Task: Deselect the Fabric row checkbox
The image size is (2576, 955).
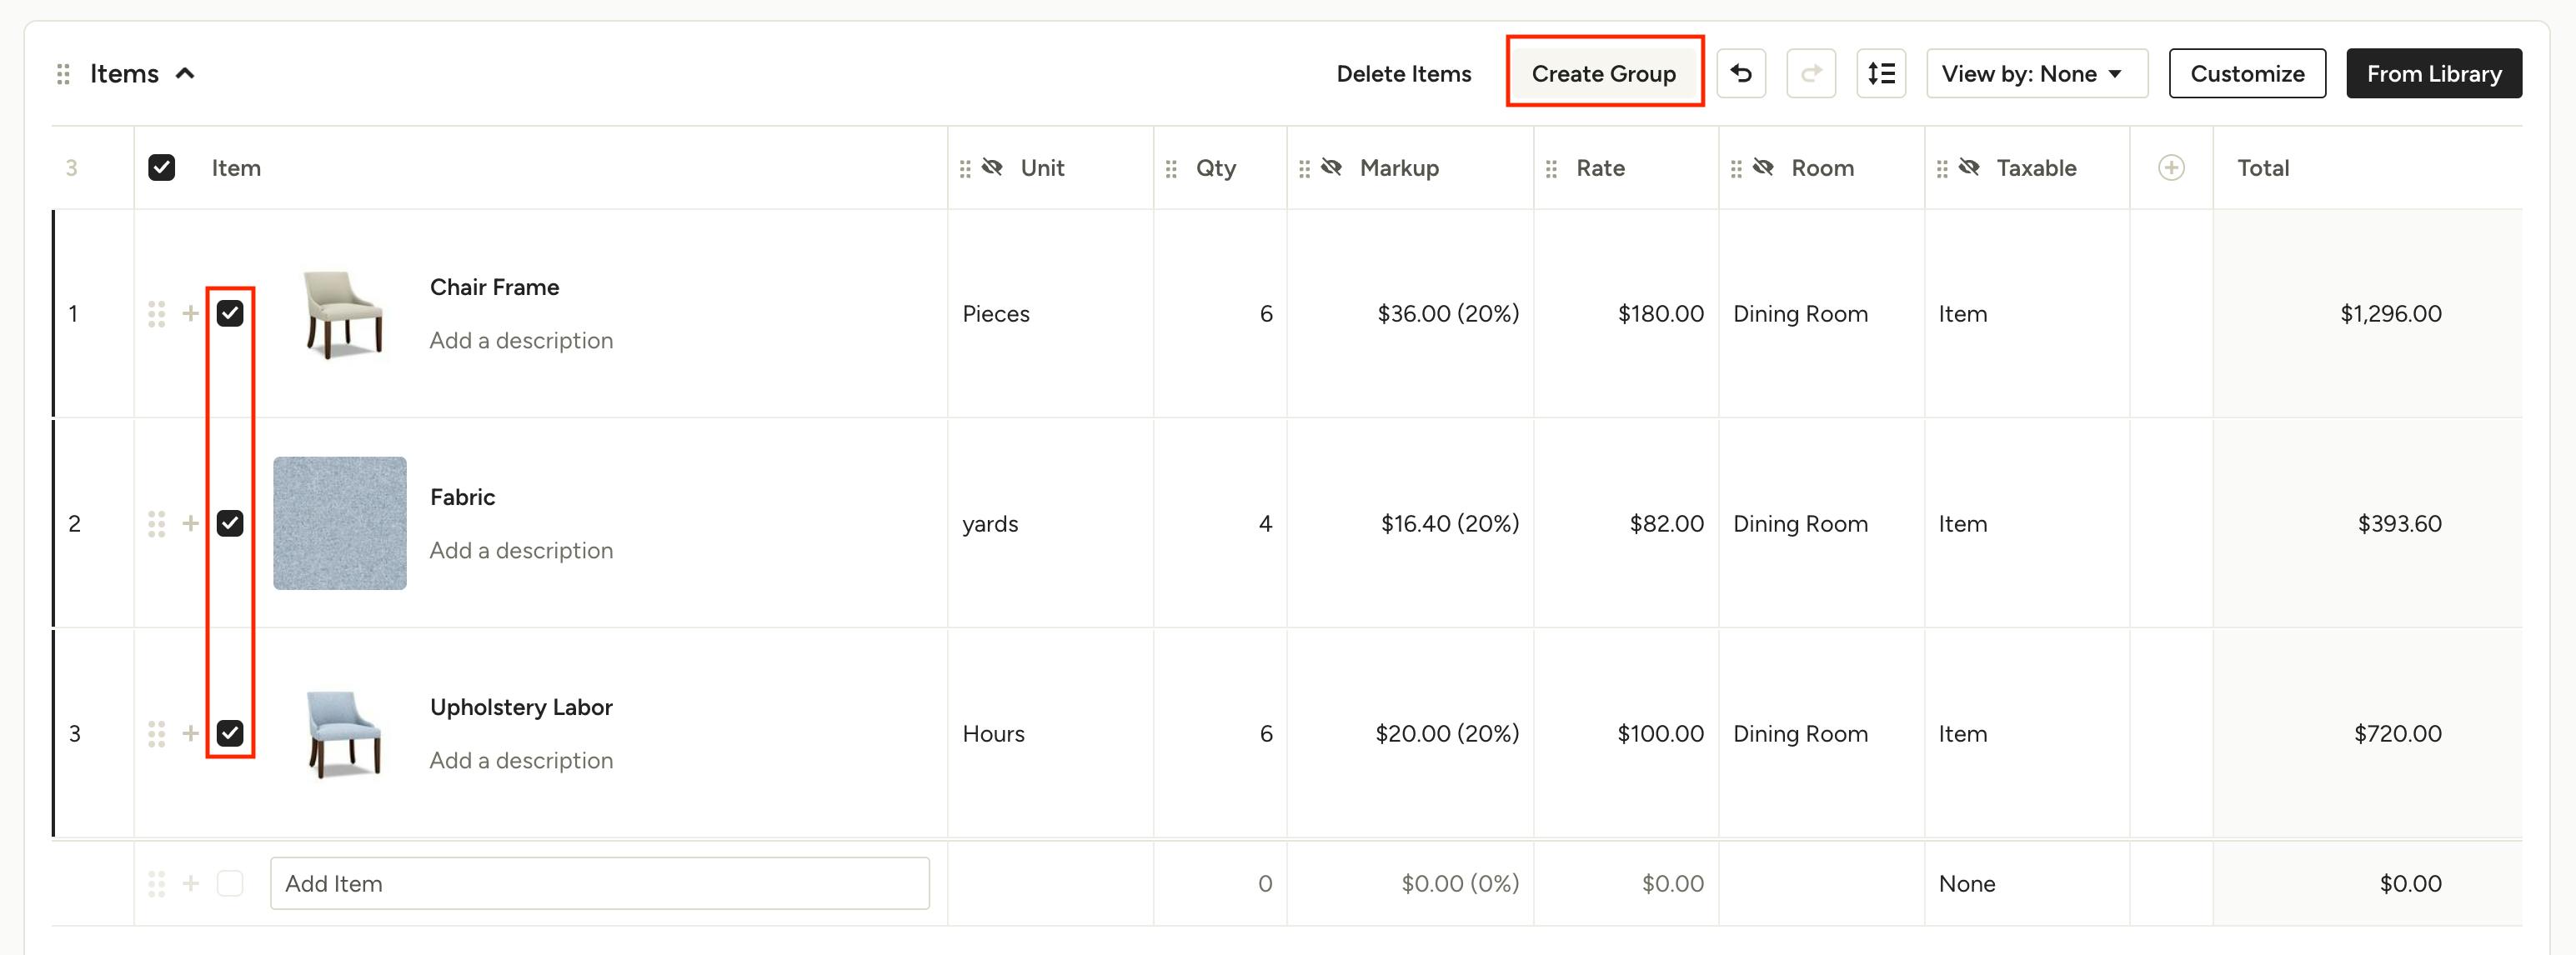Action: point(231,523)
